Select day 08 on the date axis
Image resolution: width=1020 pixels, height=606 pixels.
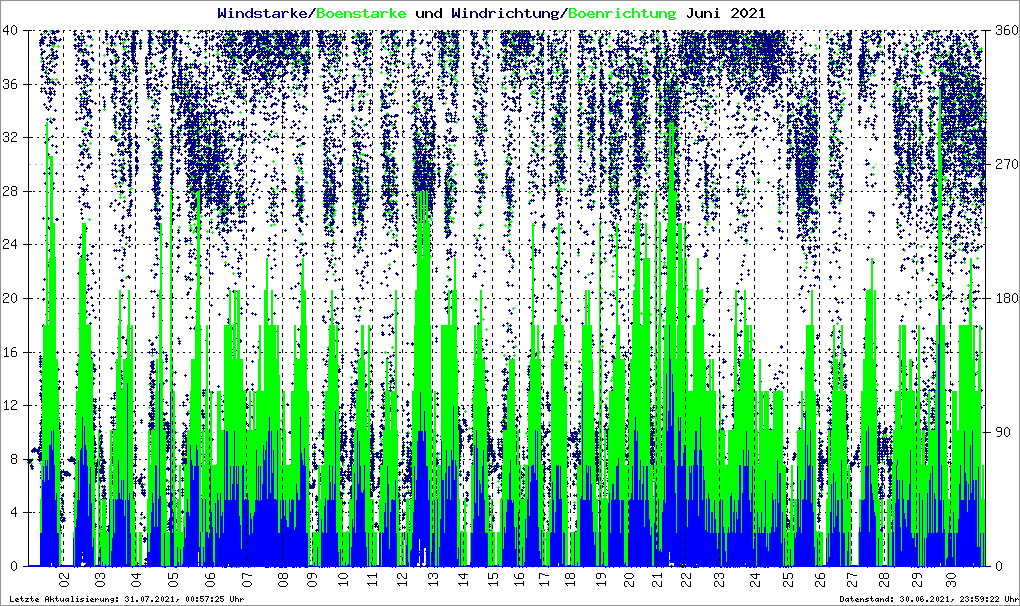point(283,579)
